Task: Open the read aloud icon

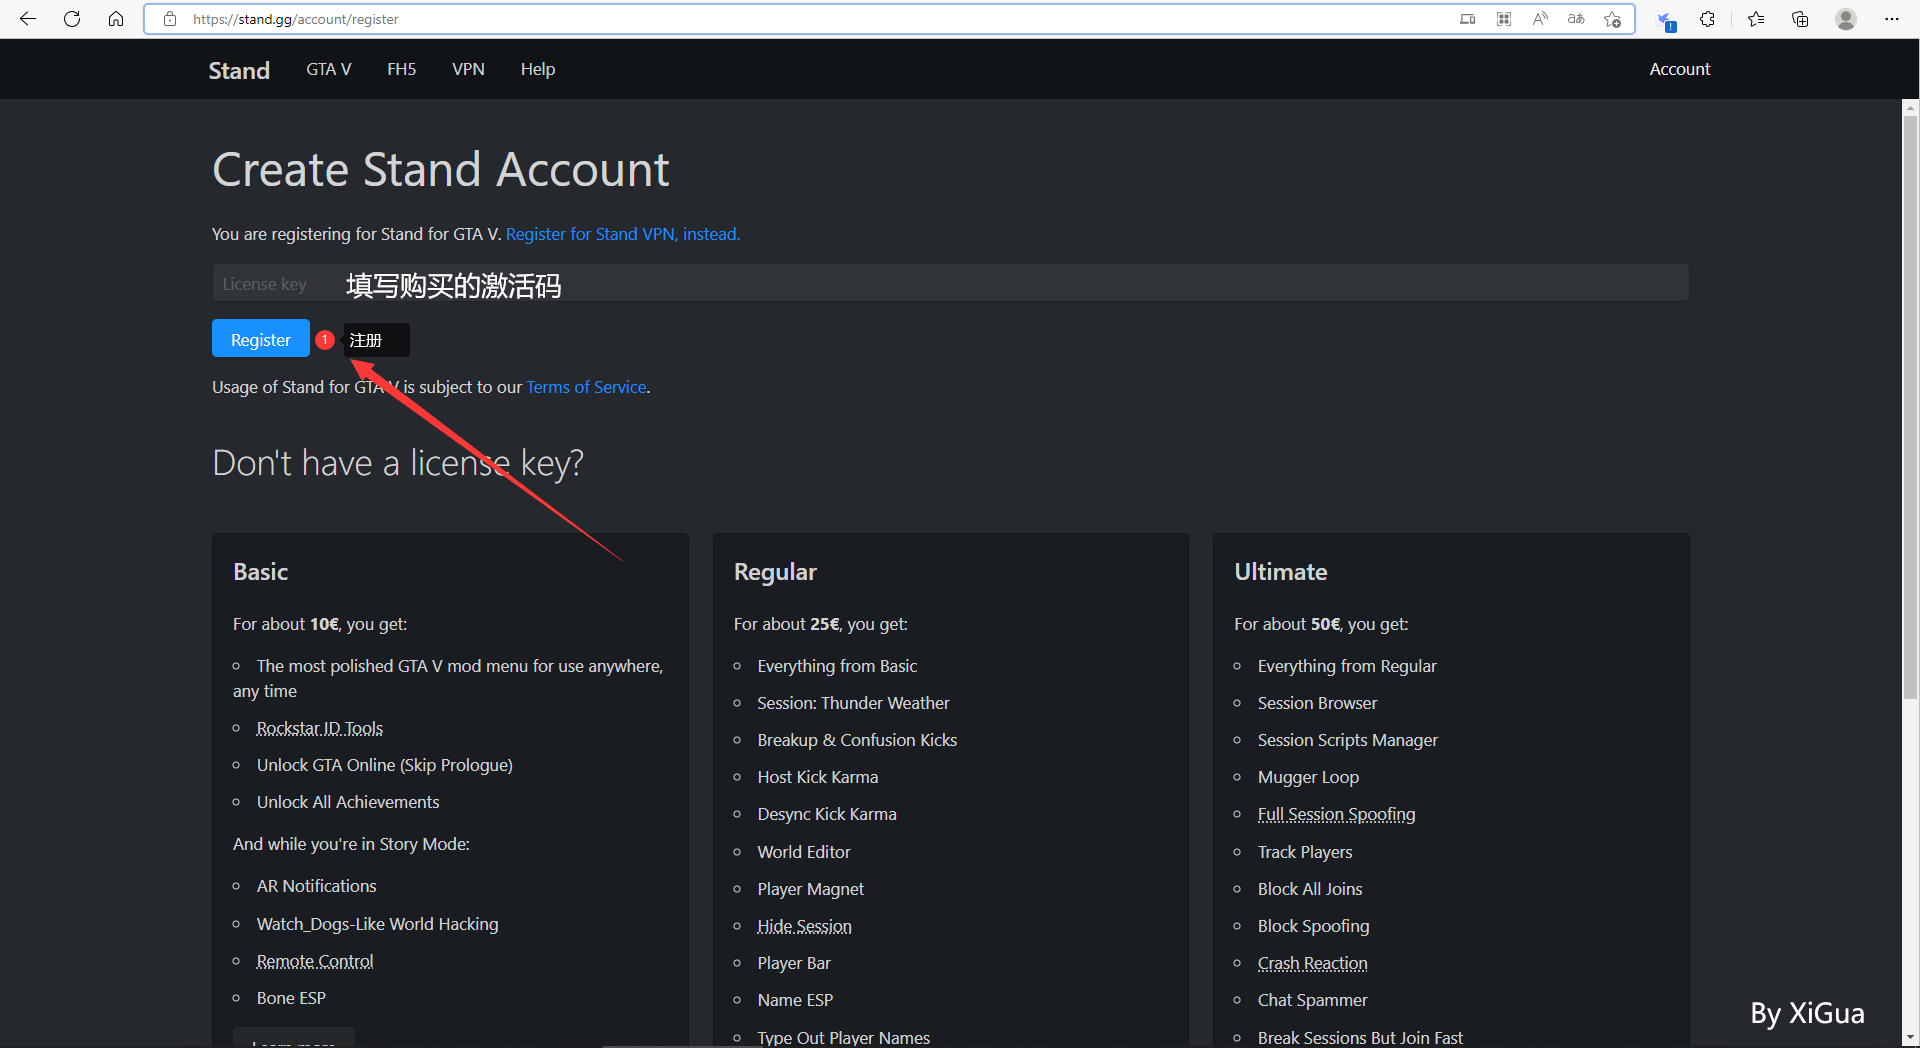Action: click(1540, 19)
